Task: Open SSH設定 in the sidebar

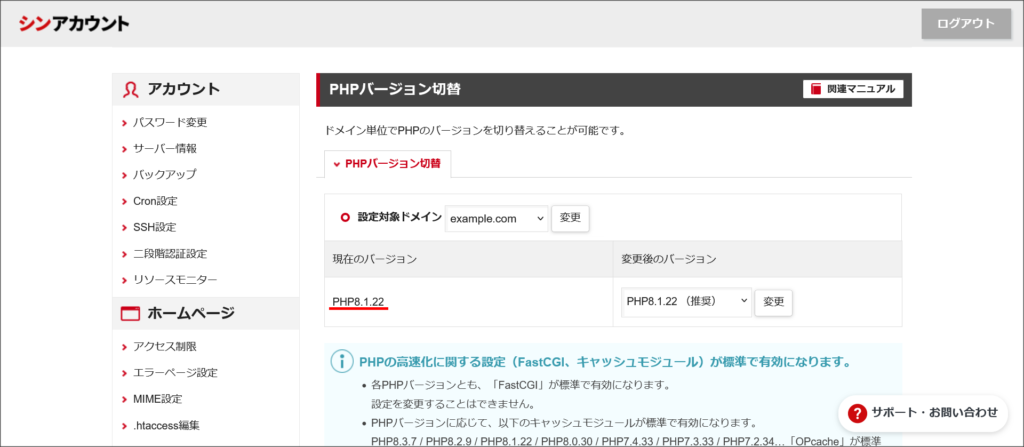Action: click(x=154, y=227)
